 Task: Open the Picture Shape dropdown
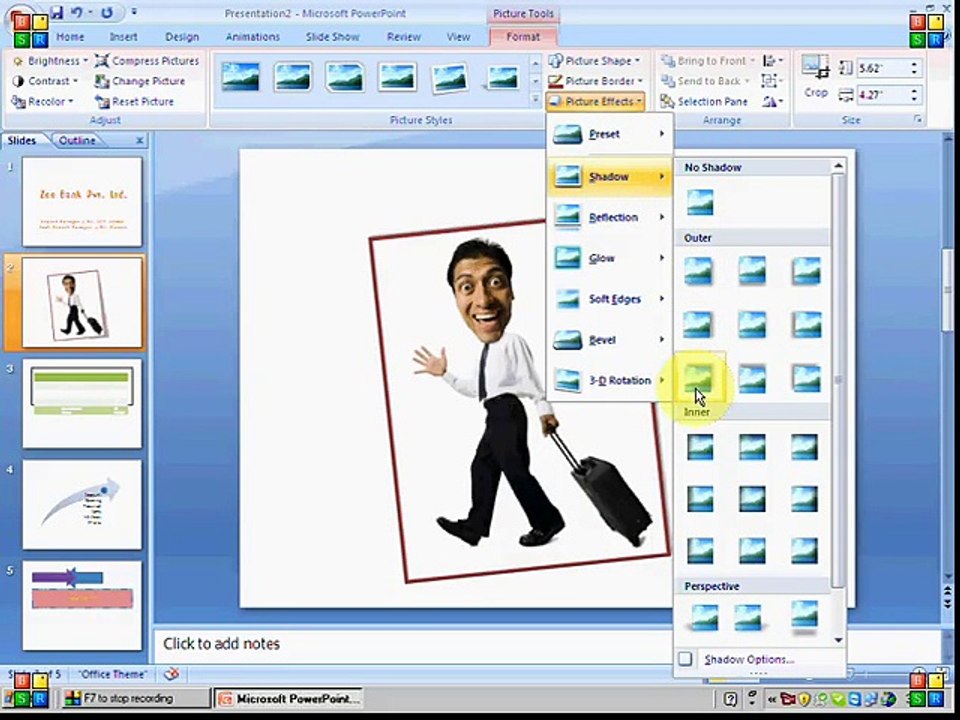594,61
